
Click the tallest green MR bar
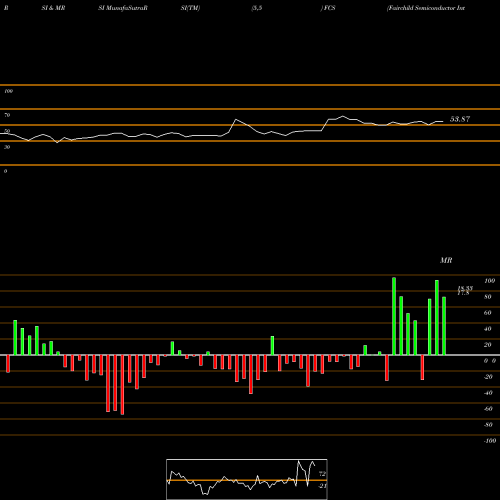[x=394, y=316]
